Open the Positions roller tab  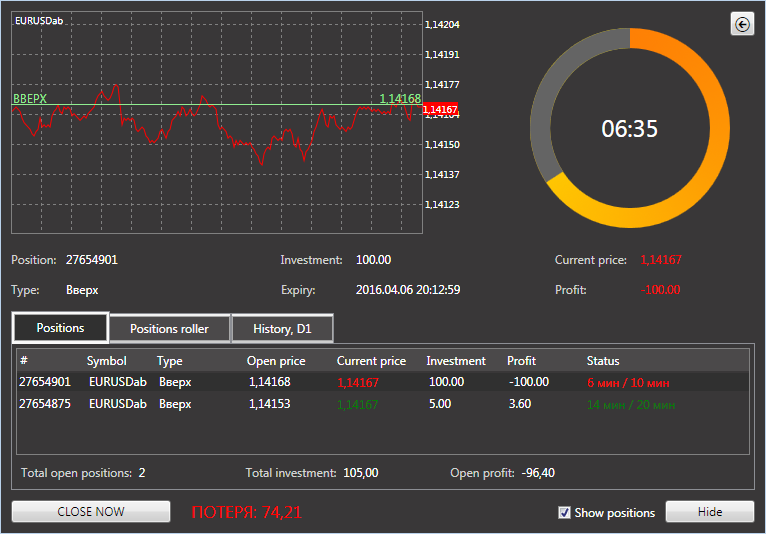[x=170, y=329]
